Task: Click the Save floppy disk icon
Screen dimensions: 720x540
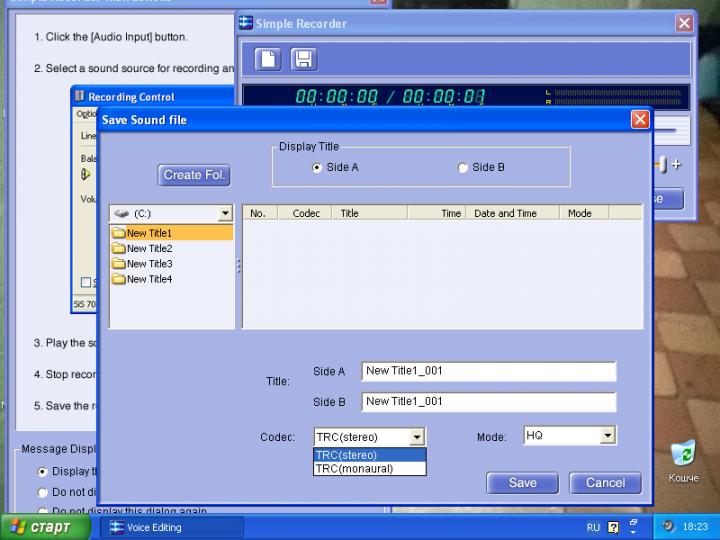Action: click(304, 59)
